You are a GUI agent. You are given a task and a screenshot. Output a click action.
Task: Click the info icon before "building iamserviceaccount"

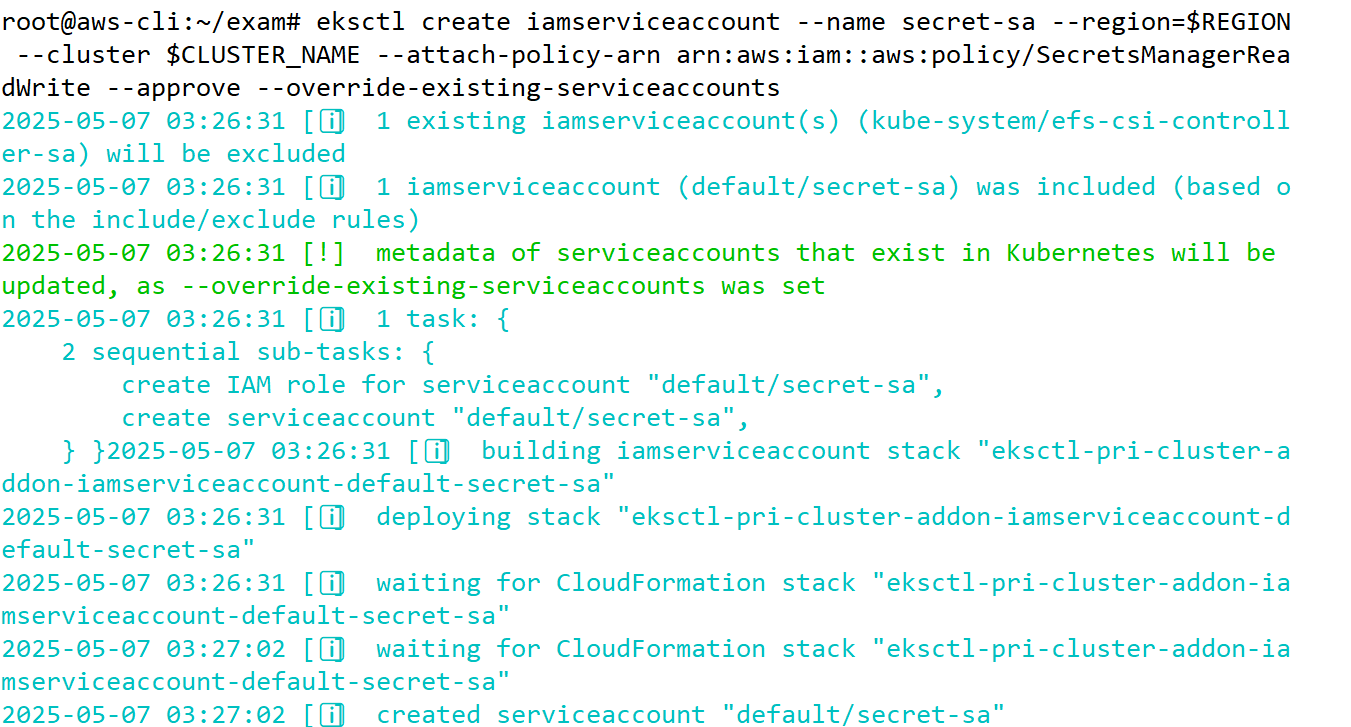pos(436,452)
